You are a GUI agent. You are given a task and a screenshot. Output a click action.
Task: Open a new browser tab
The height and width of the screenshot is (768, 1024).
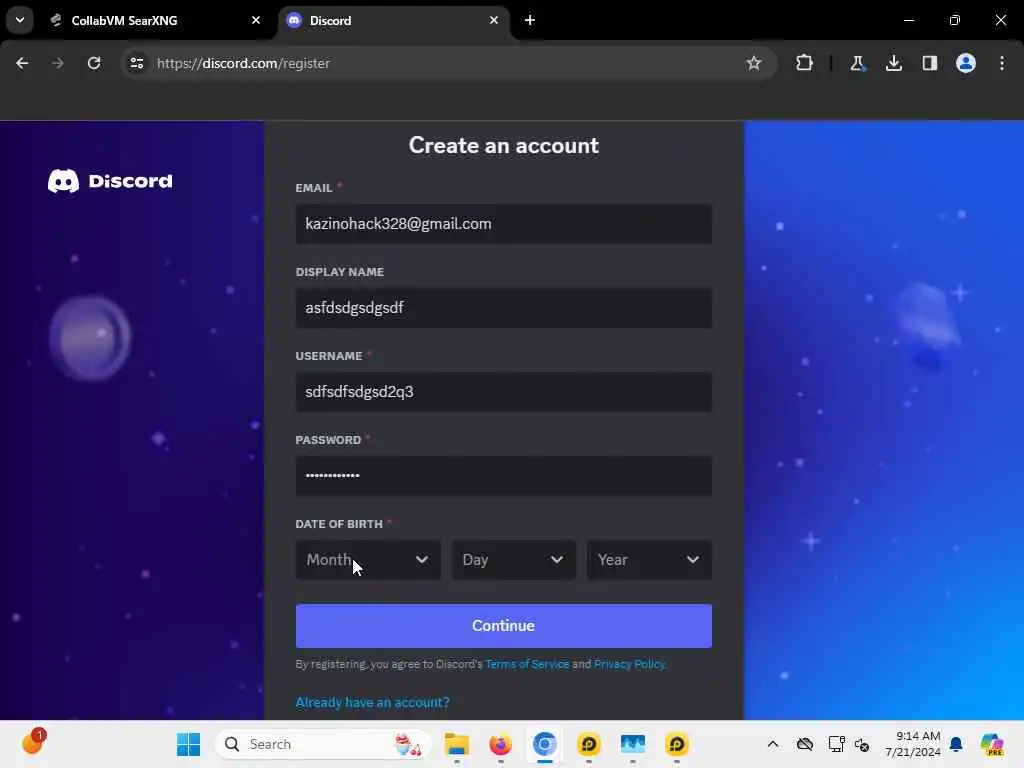coord(530,20)
